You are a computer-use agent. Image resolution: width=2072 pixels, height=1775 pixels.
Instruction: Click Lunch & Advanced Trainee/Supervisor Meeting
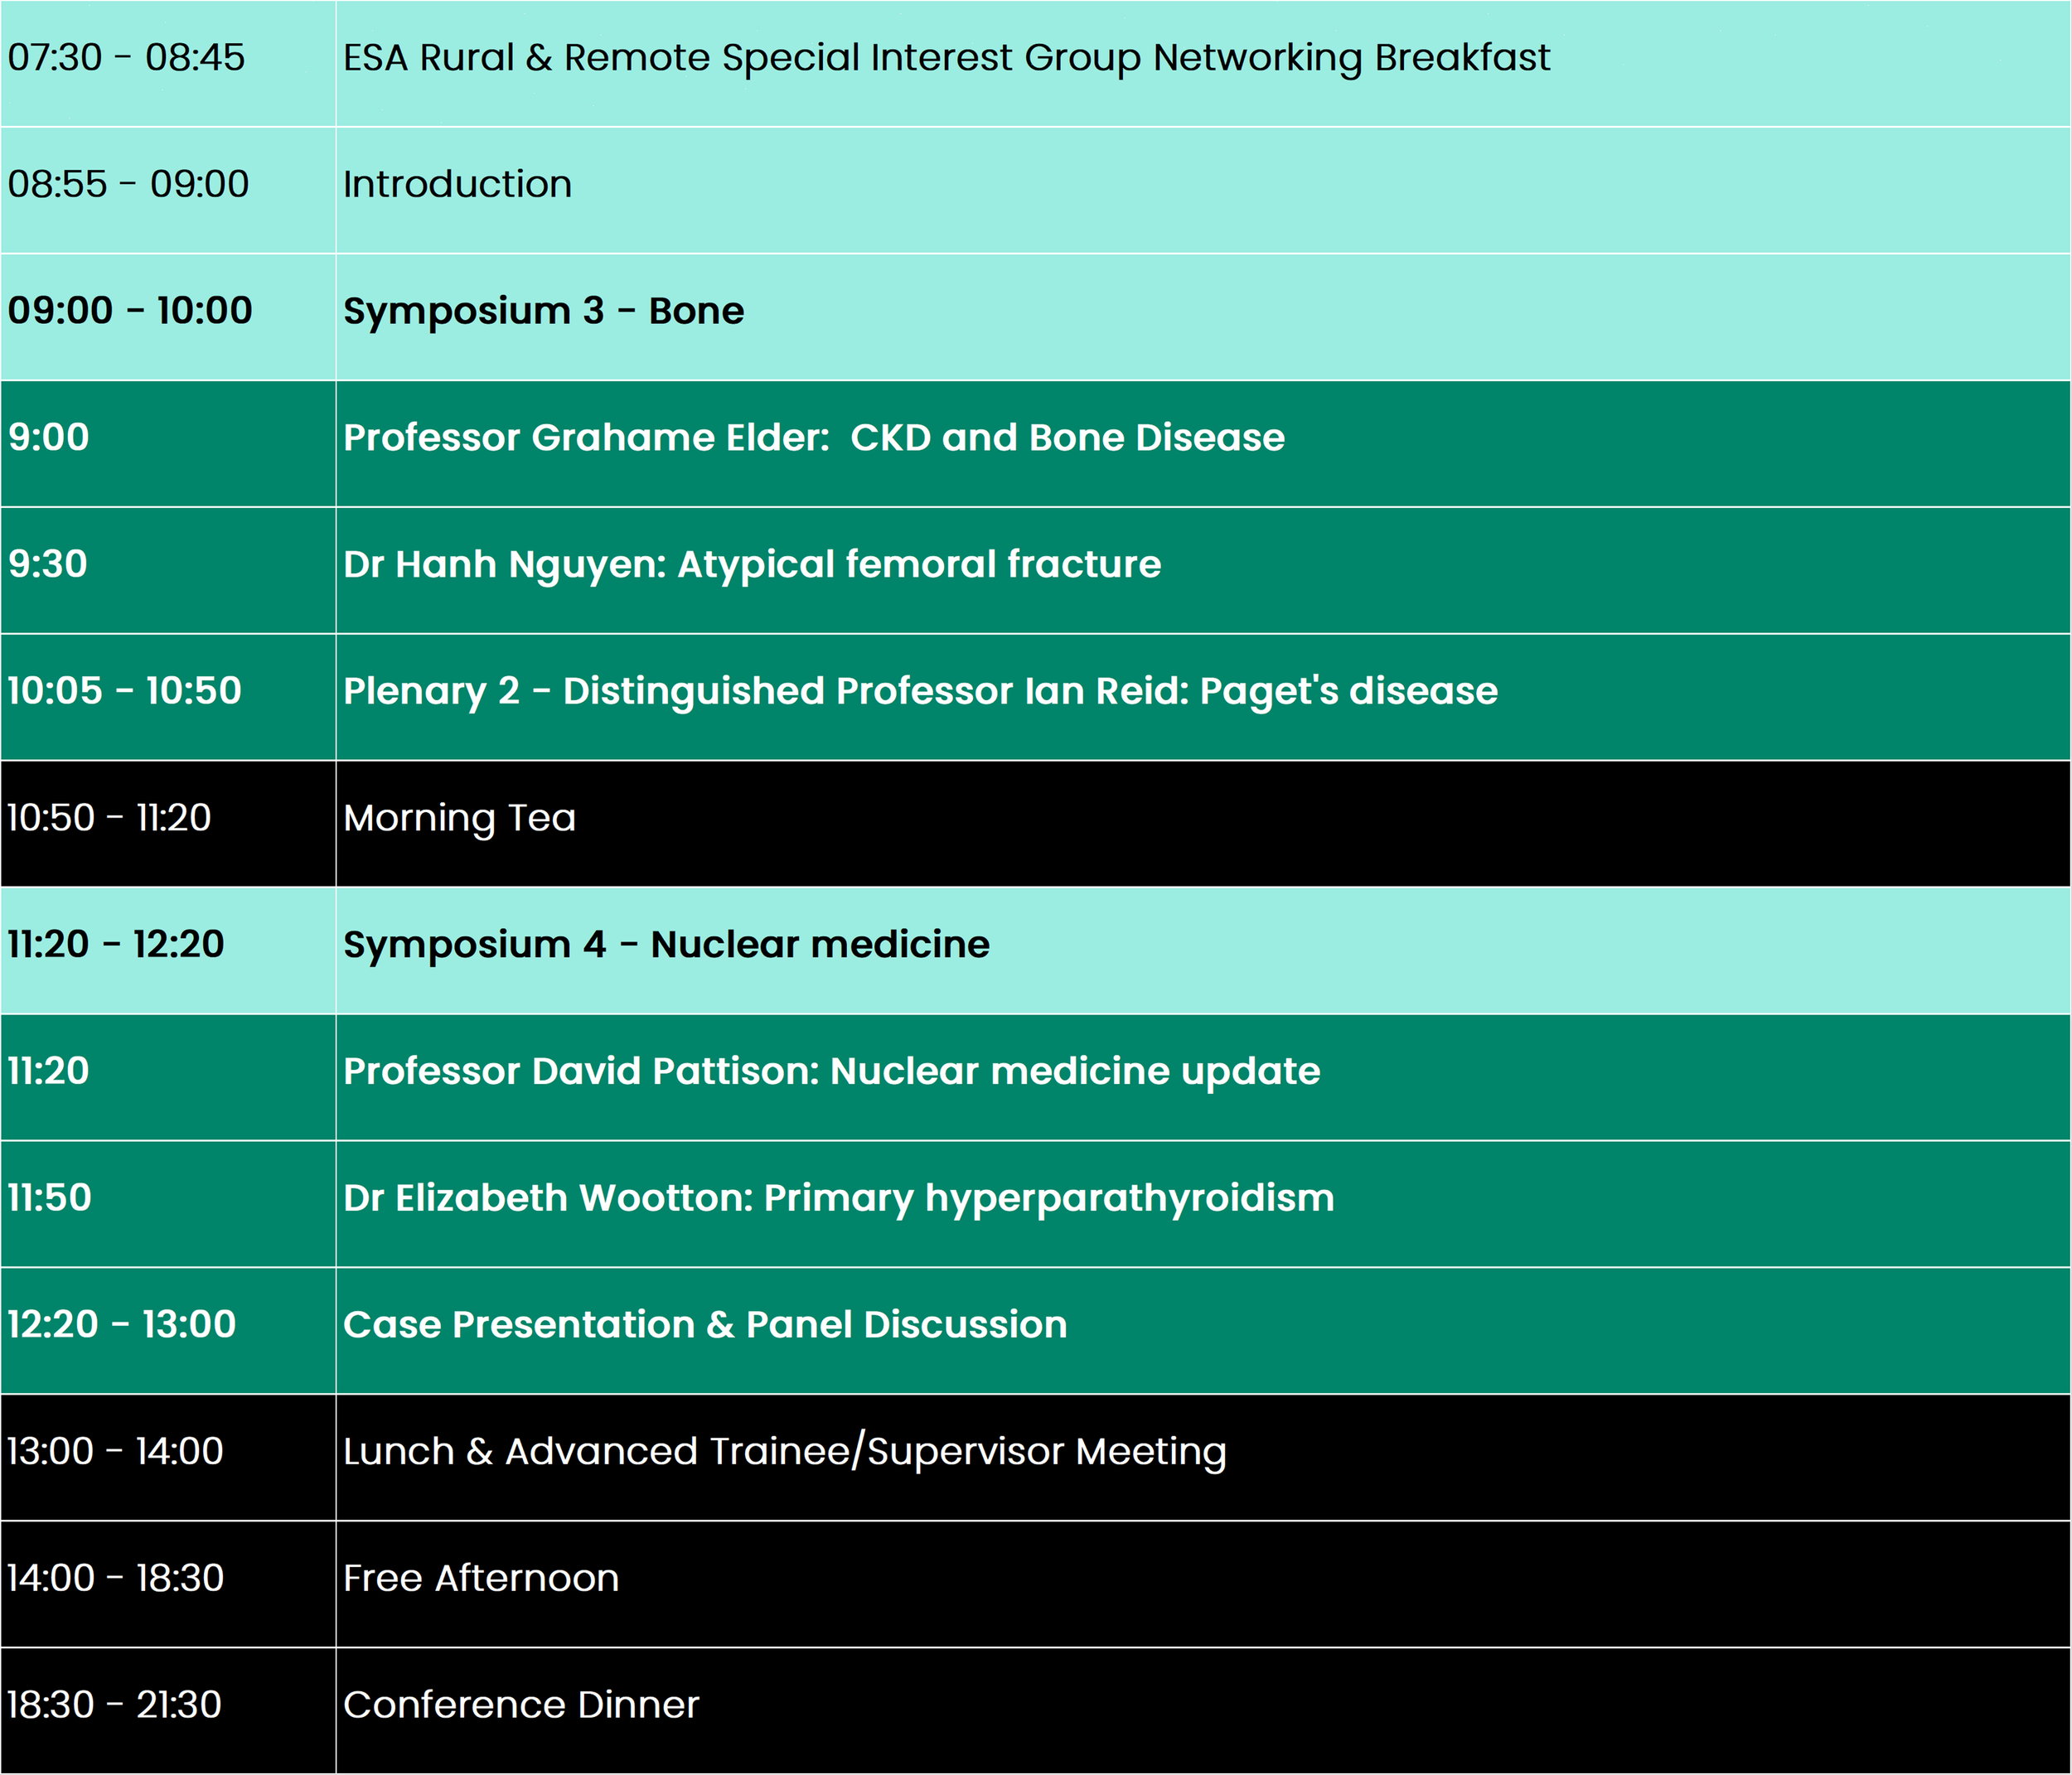point(784,1452)
